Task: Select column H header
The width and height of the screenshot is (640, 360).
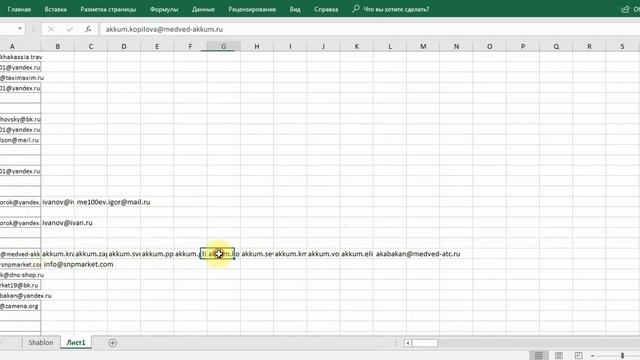Action: coord(257,47)
